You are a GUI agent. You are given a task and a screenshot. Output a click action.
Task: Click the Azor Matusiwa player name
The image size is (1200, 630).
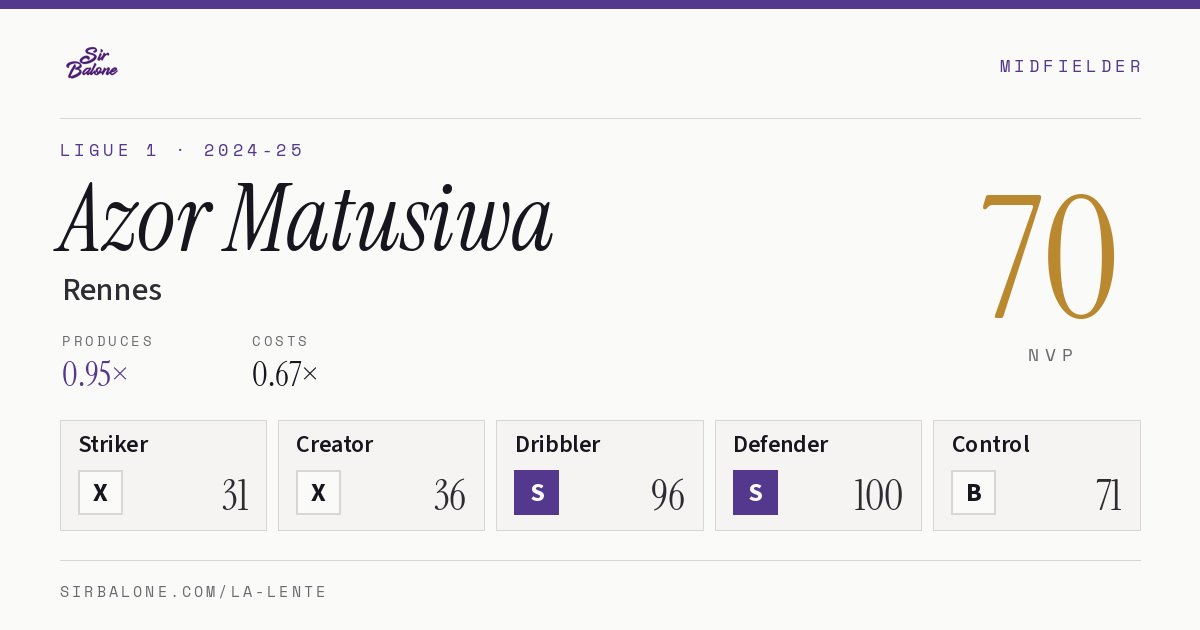[305, 219]
